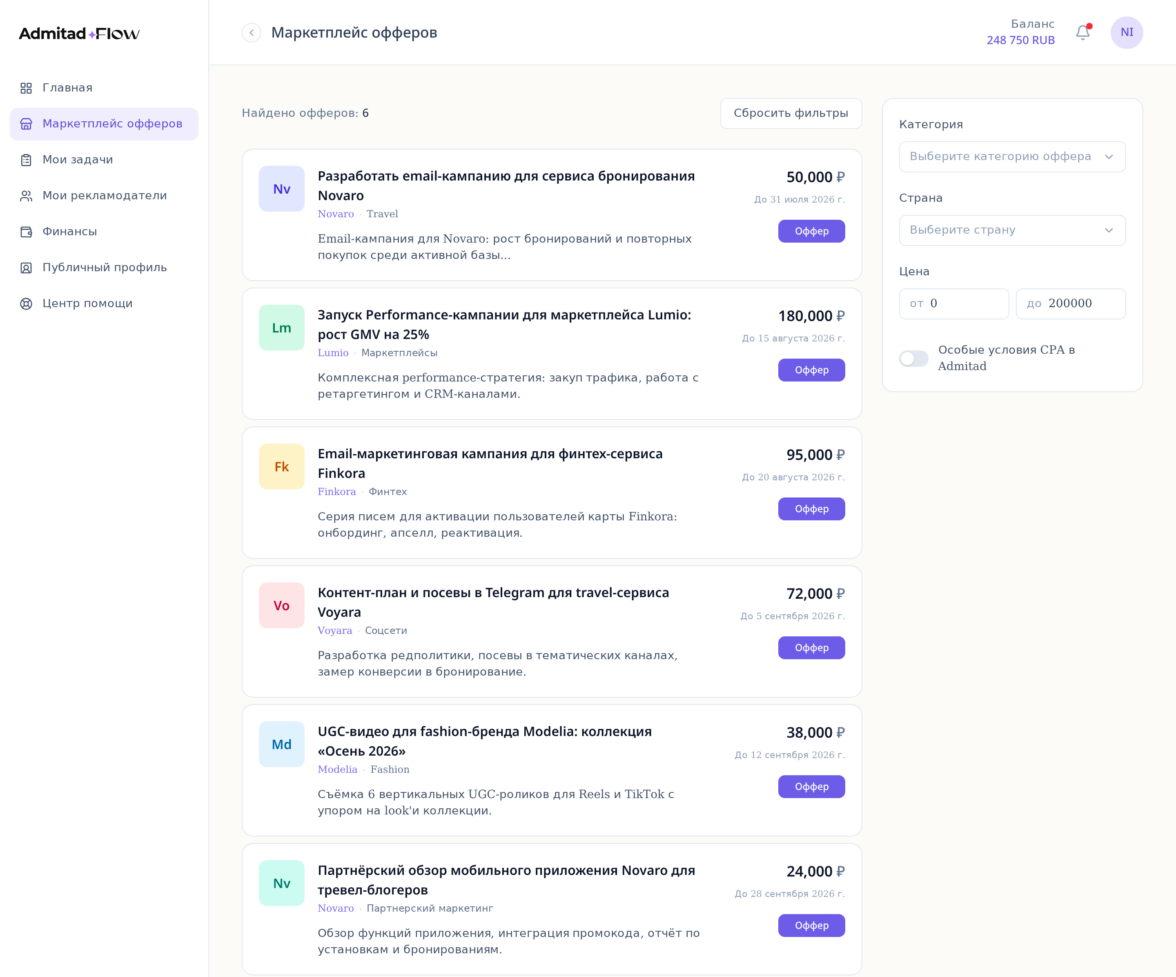Click the 'Маркетплейсы' category tag
The width and height of the screenshot is (1176, 977).
pos(399,352)
